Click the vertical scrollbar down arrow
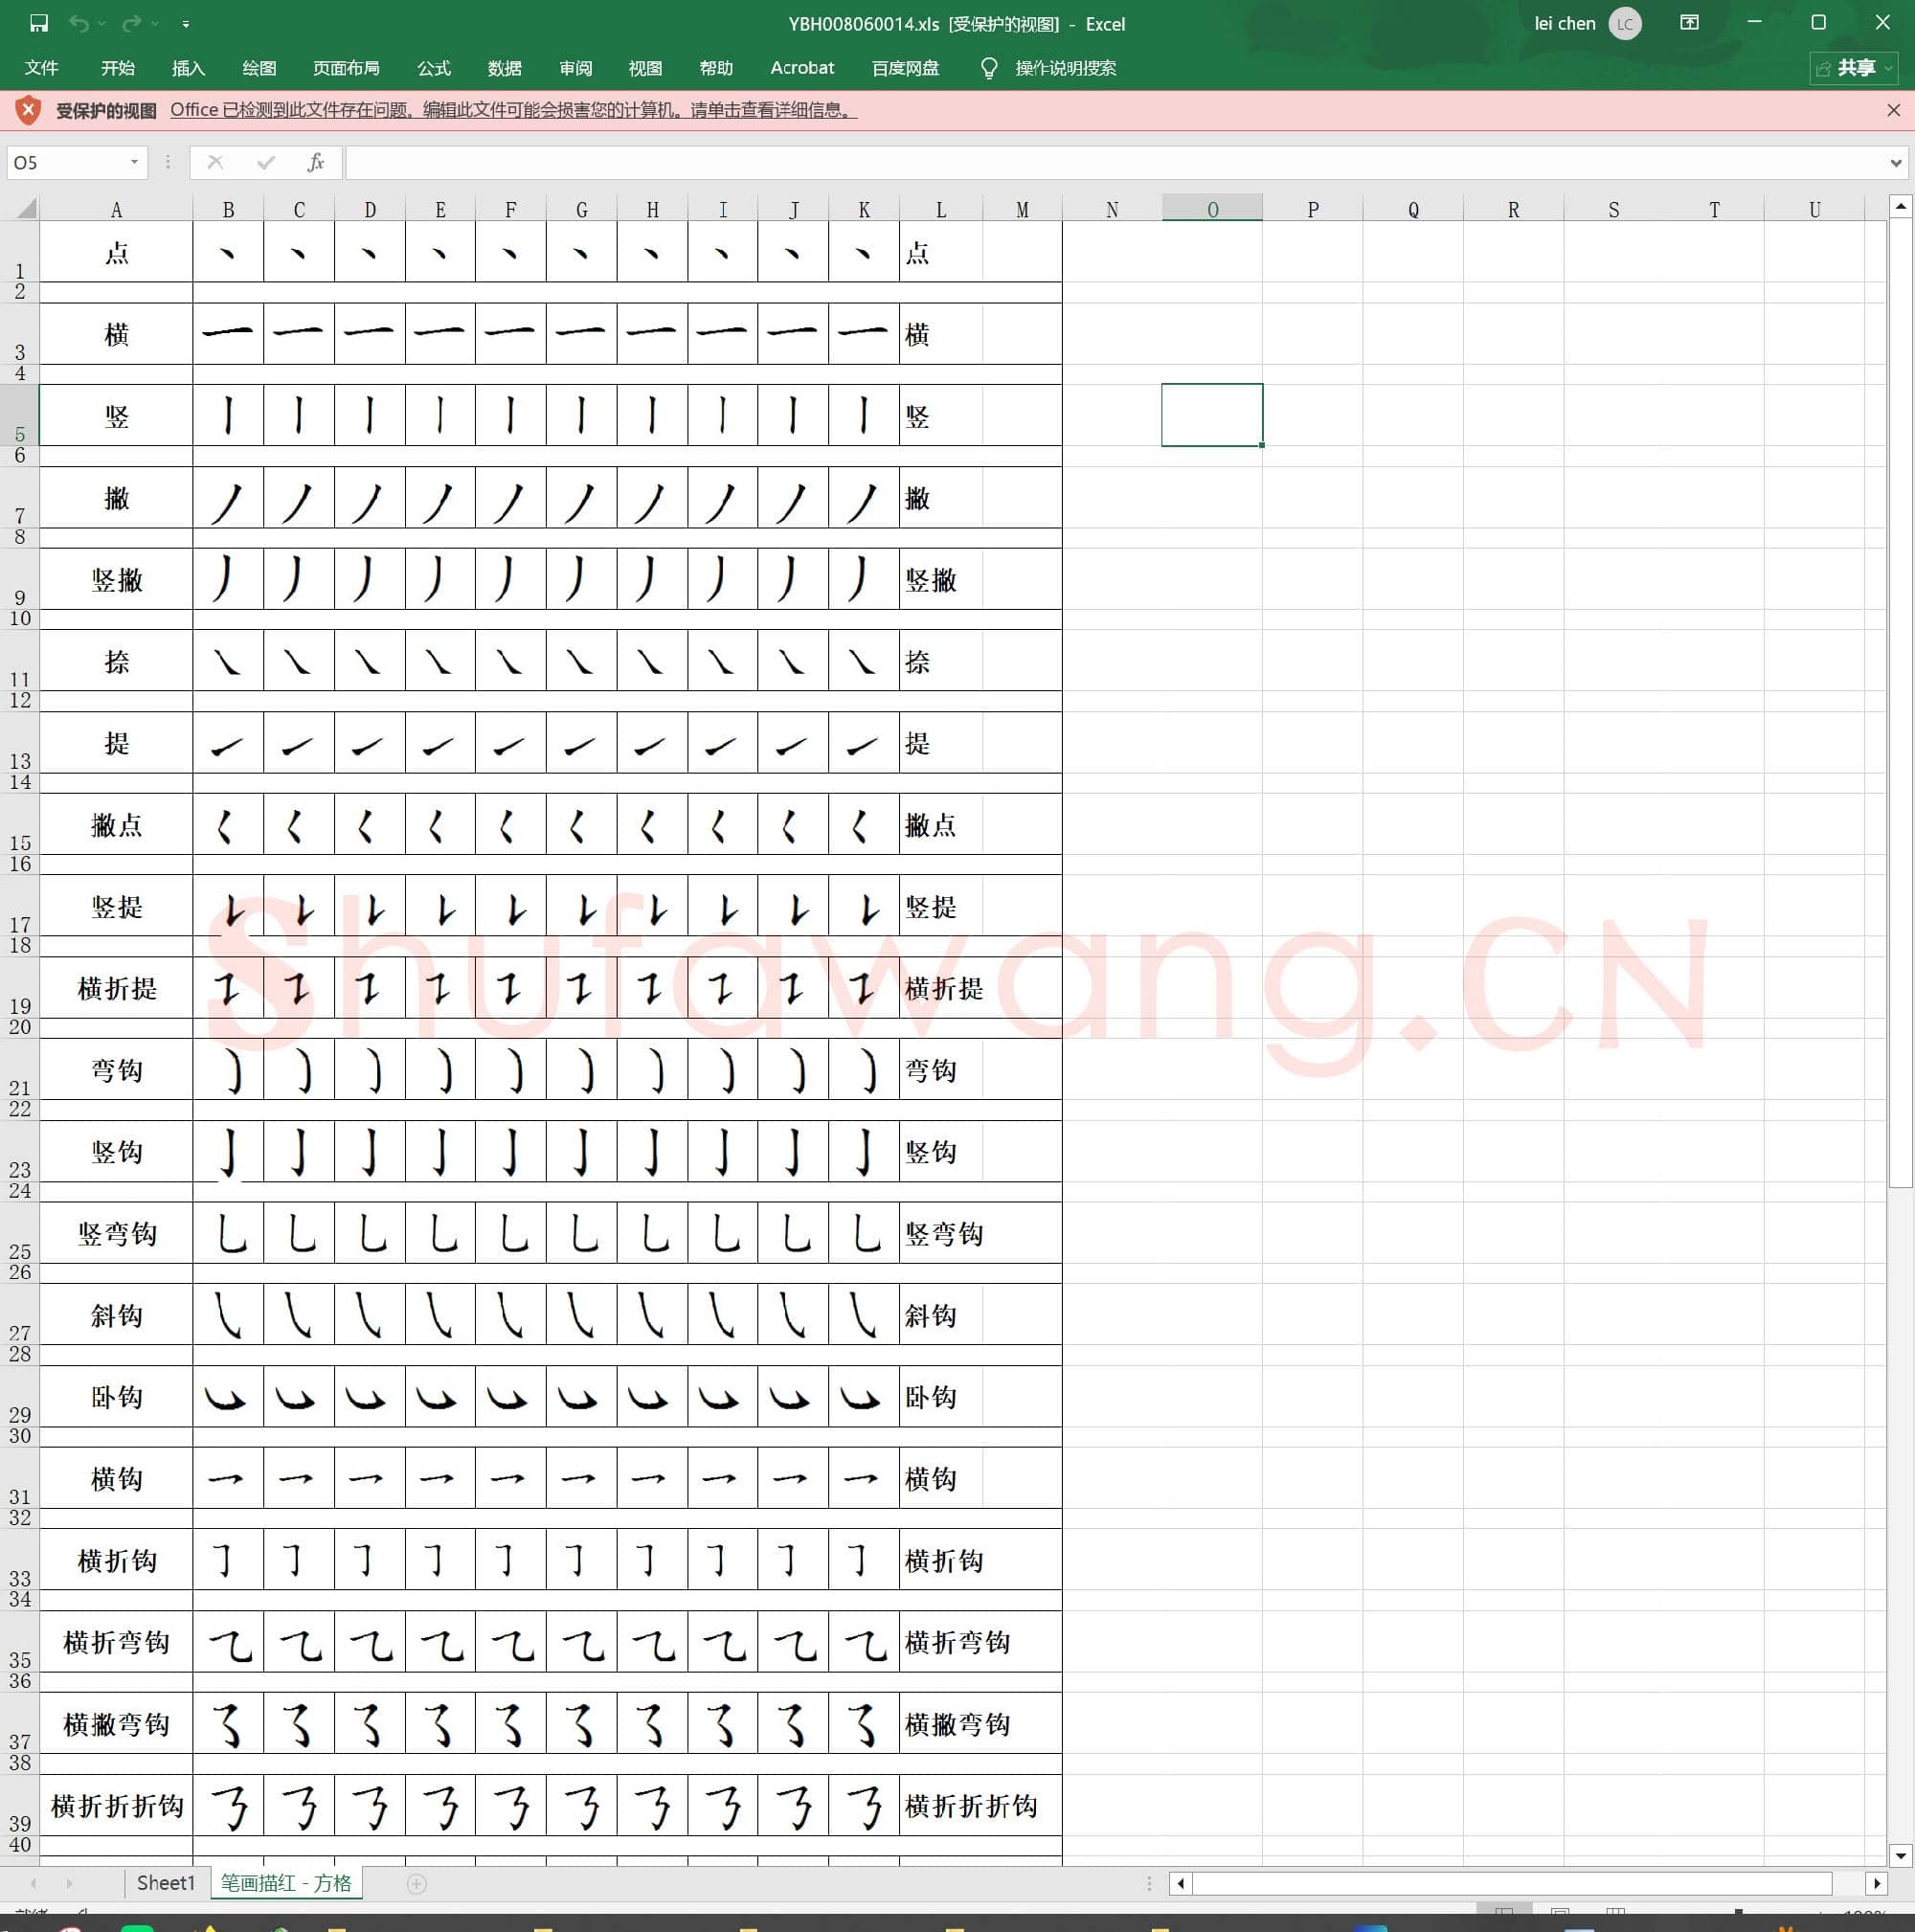The width and height of the screenshot is (1915, 1932). tap(1900, 1855)
